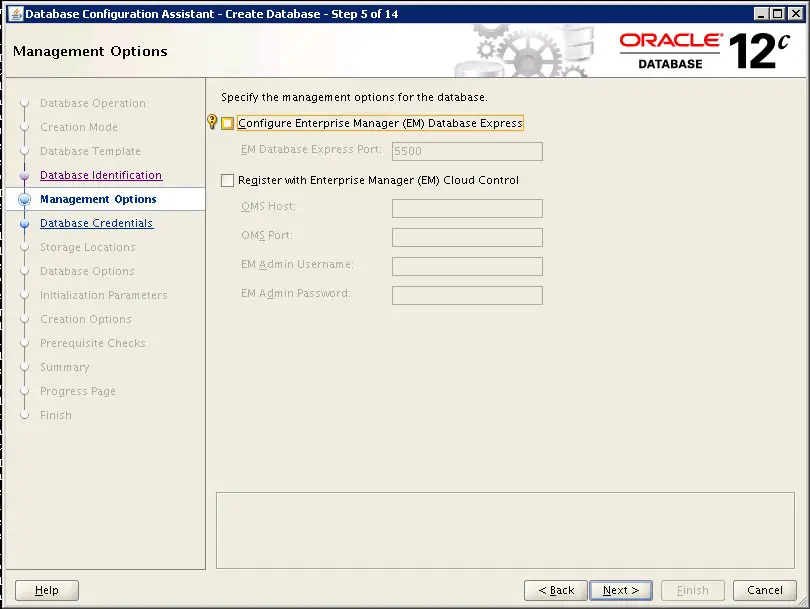Click the Storage Locations step label
Viewport: 810px width, 609px height.
click(88, 247)
